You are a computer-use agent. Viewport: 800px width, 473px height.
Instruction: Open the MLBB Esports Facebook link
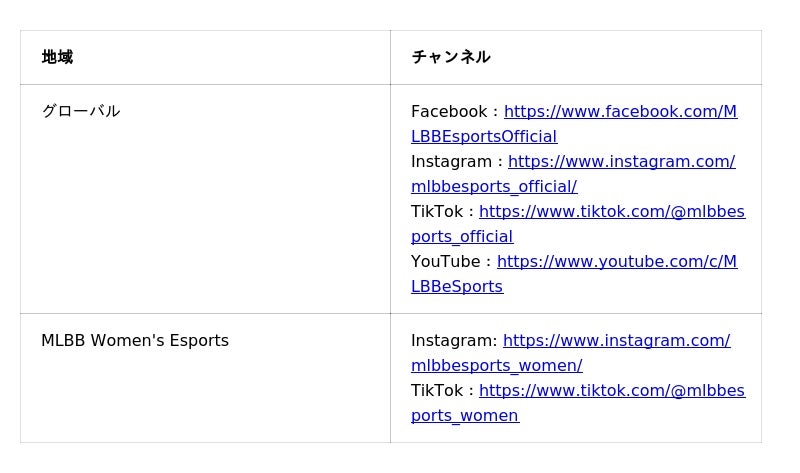pyautogui.click(x=620, y=112)
